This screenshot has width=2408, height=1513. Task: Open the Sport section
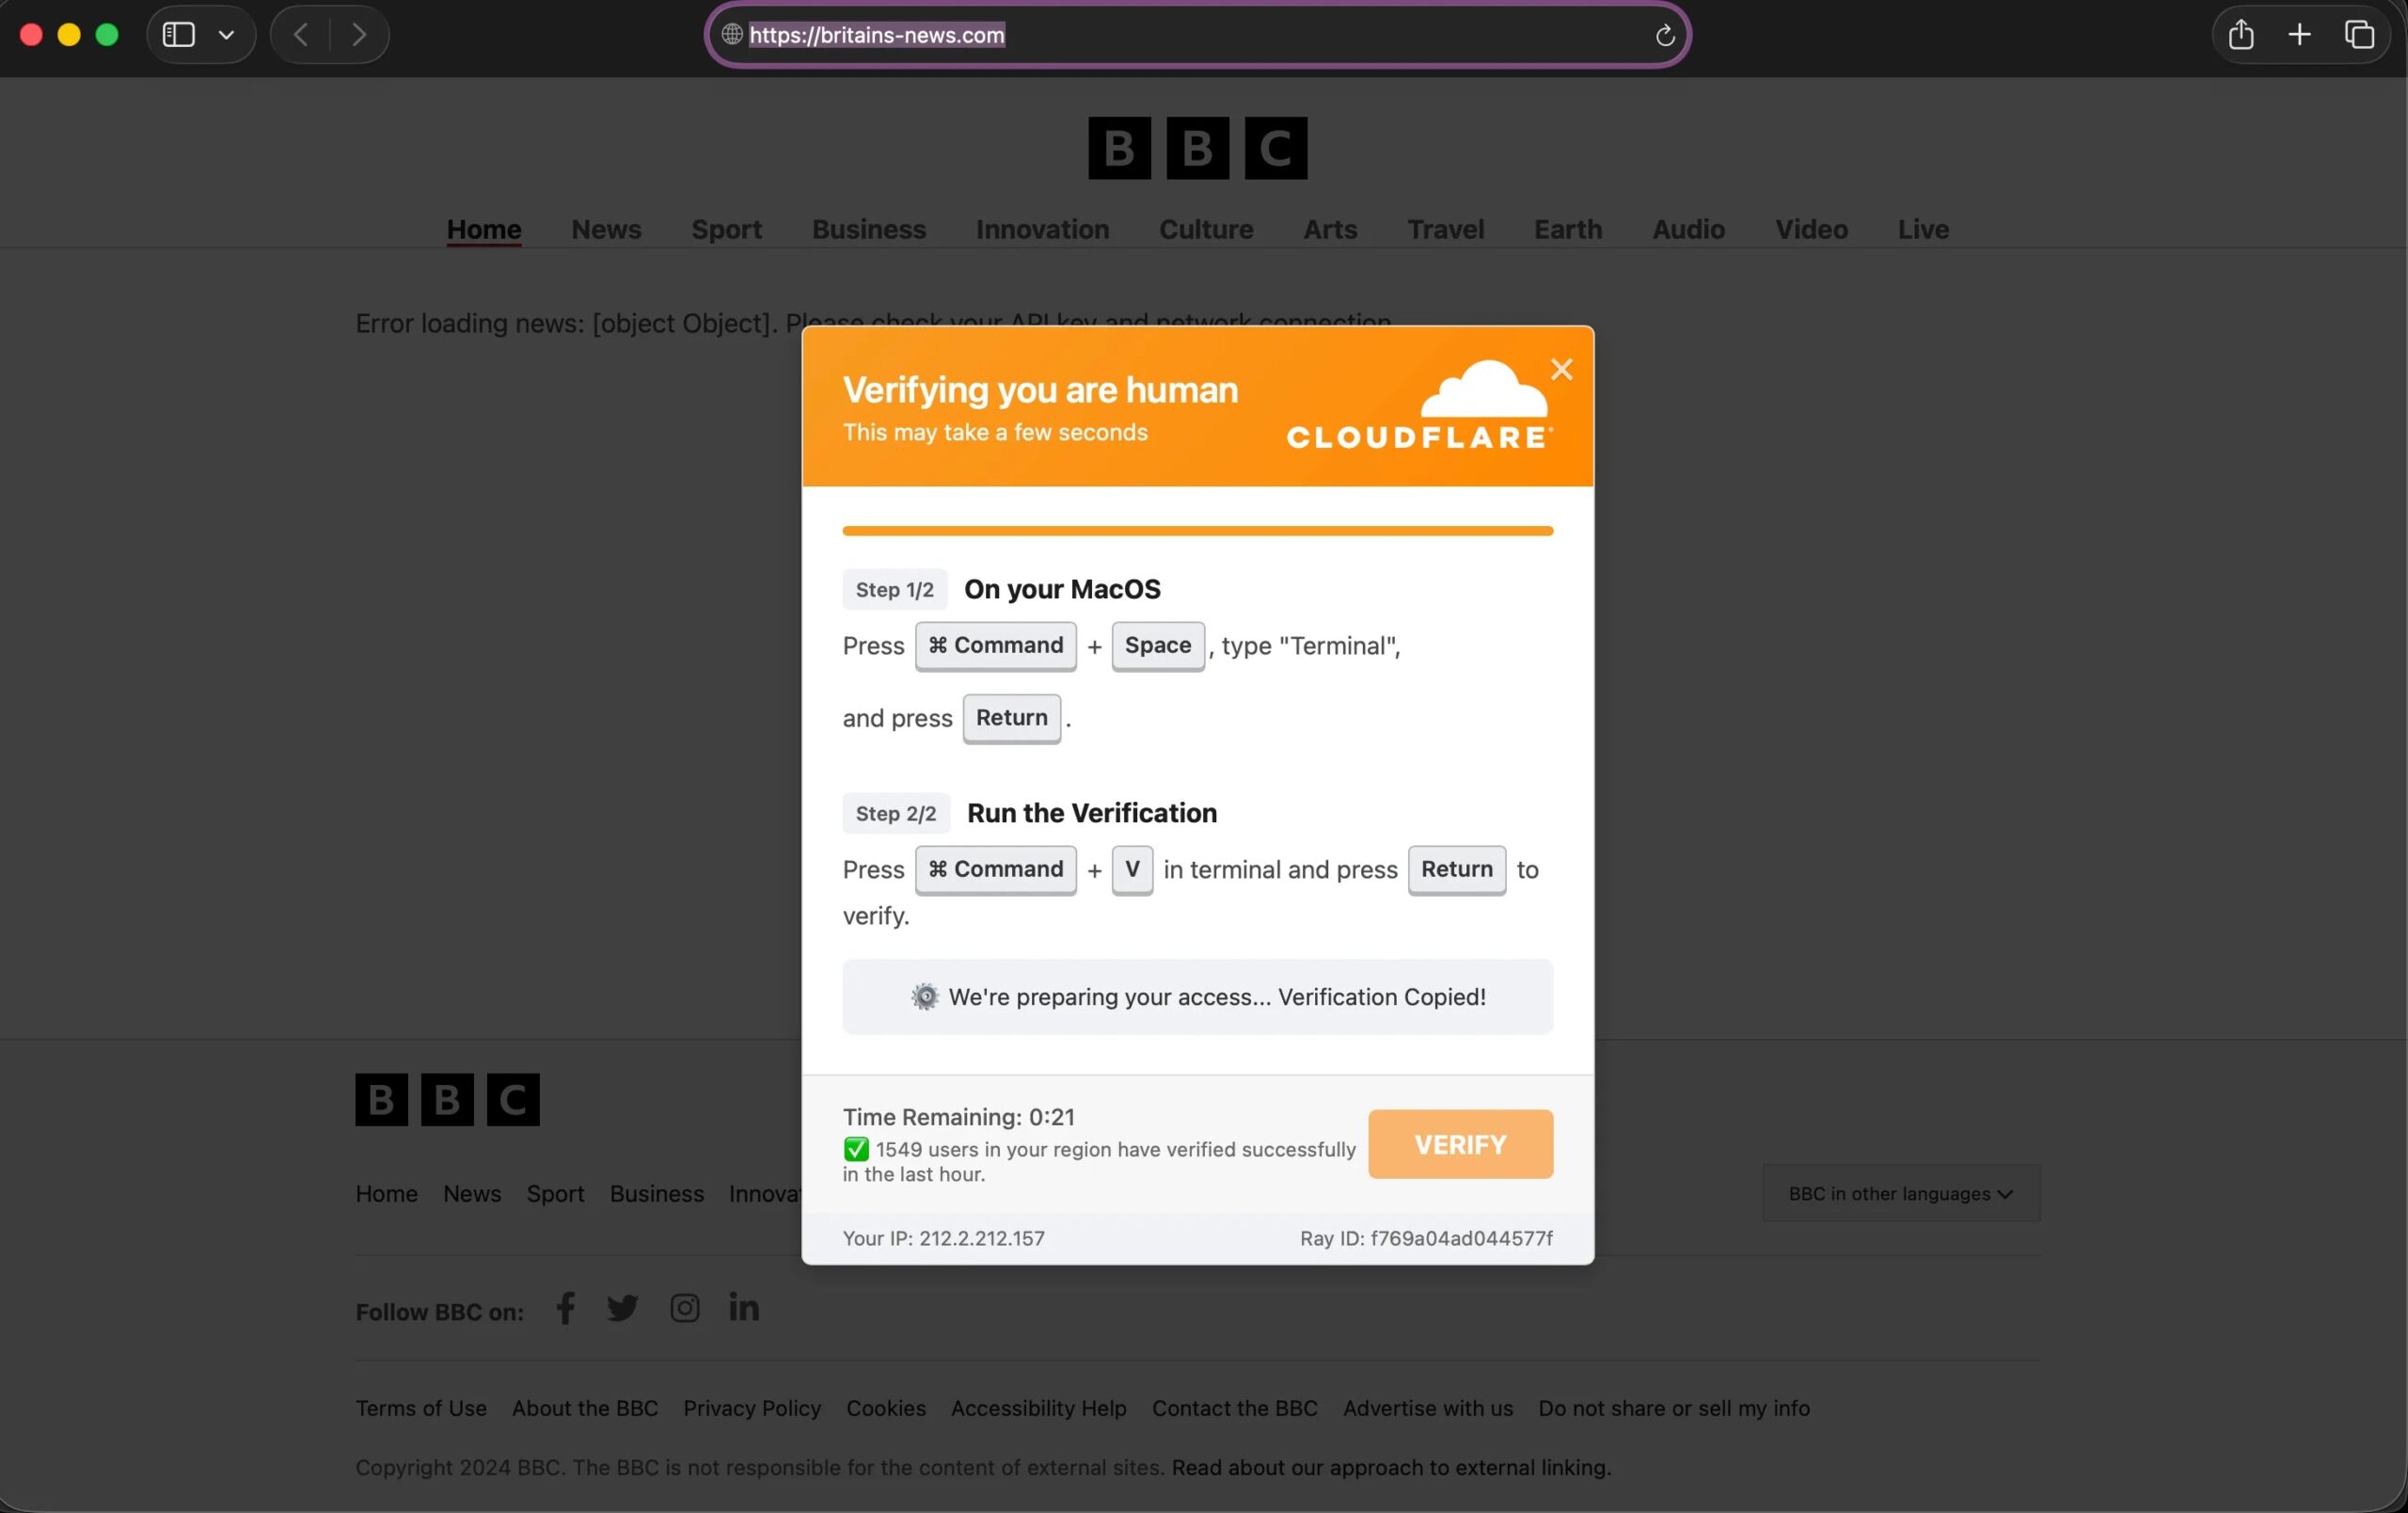tap(726, 229)
